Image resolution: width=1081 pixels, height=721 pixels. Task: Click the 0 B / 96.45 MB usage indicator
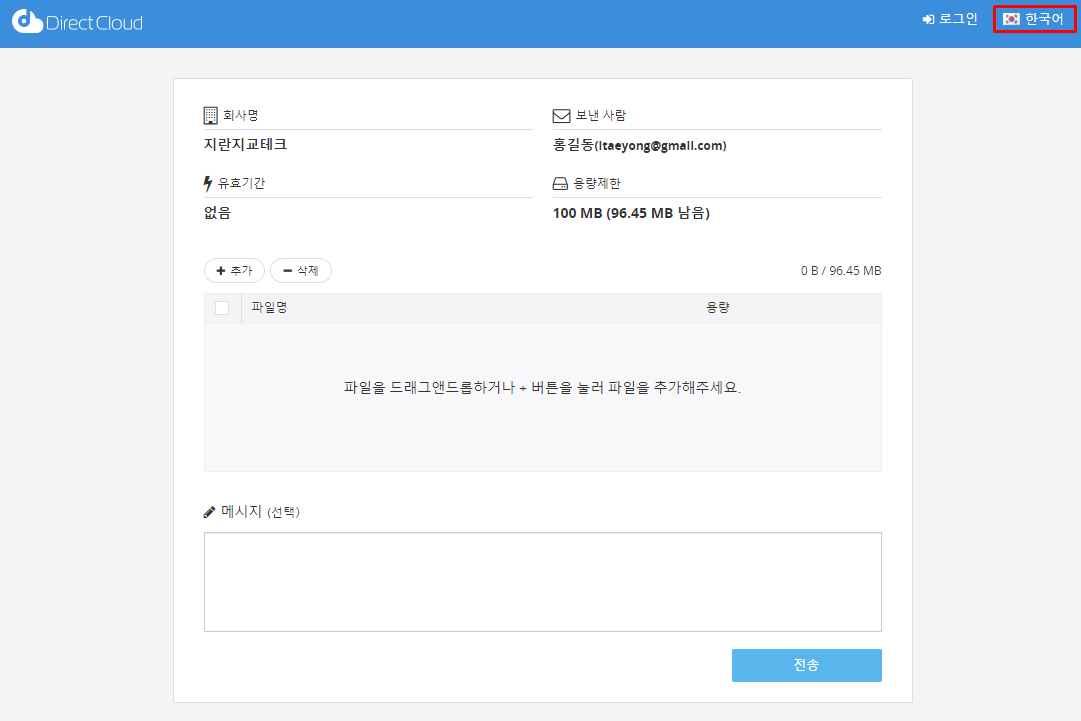click(840, 271)
